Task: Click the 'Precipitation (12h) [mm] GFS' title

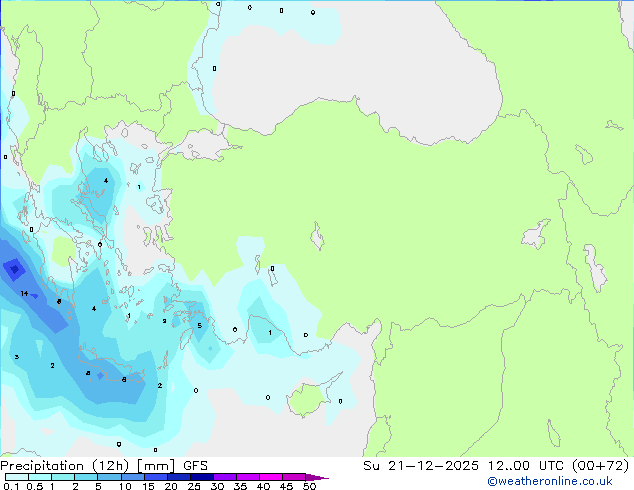Action: tap(104, 466)
